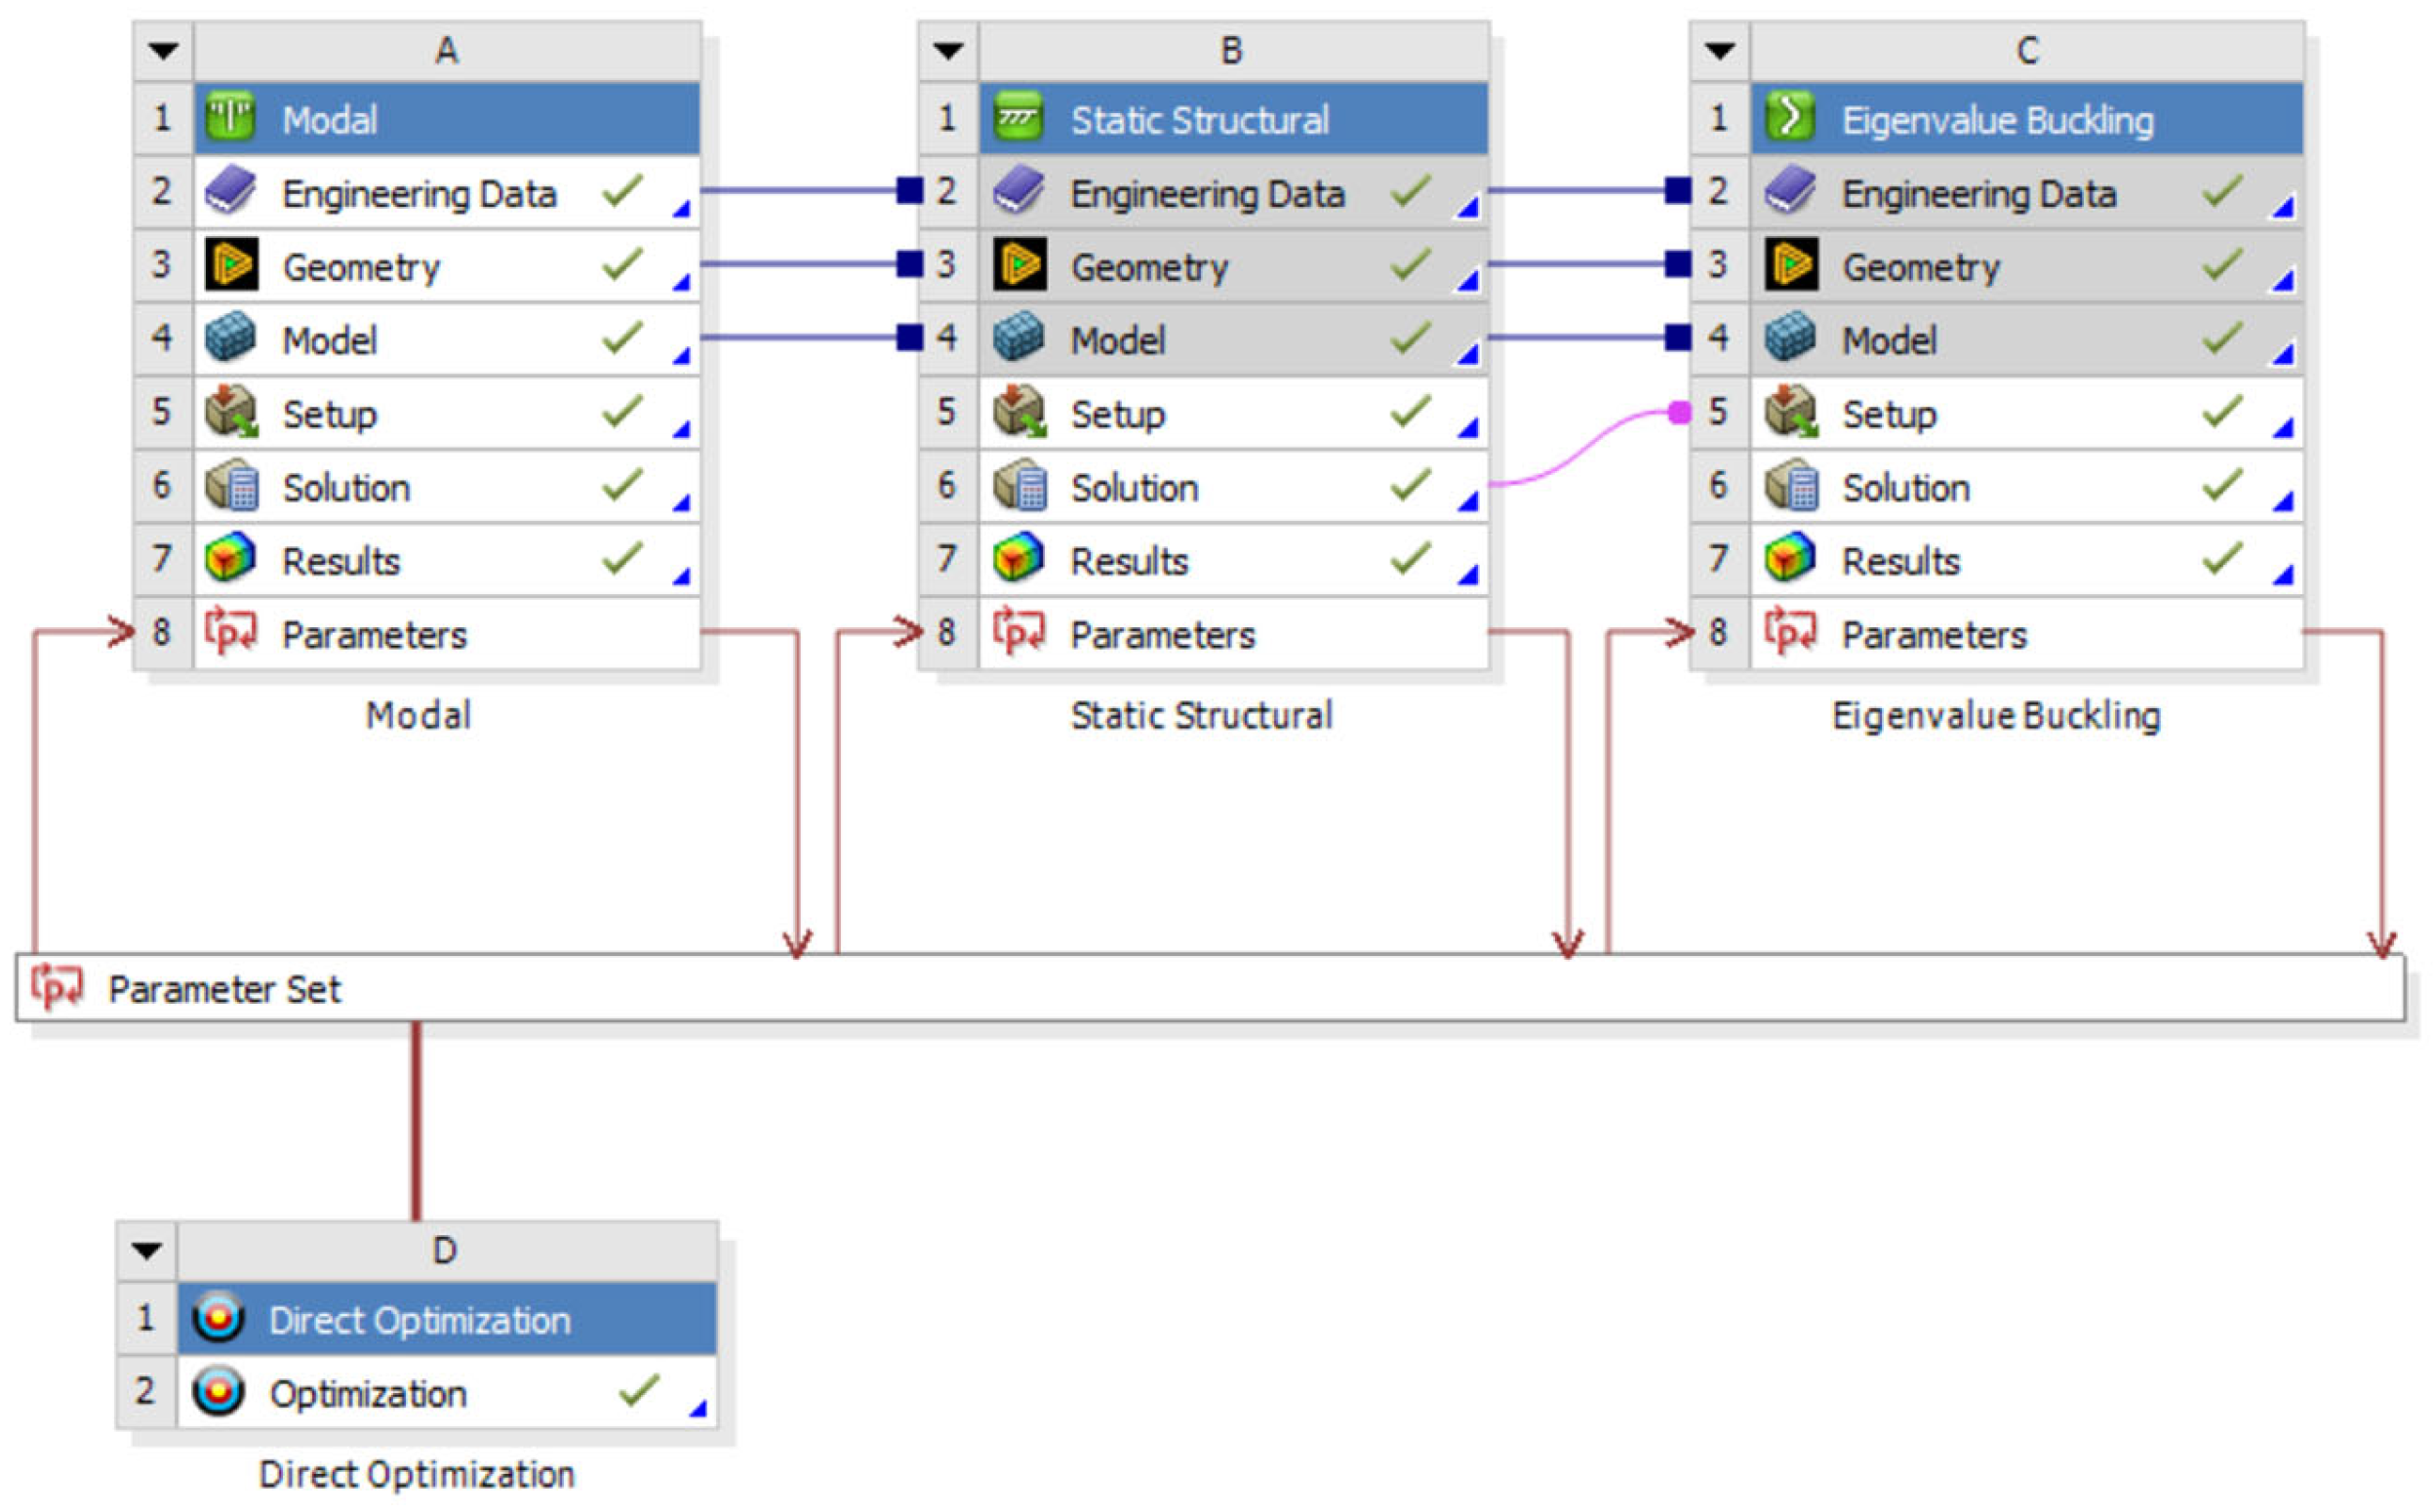Click the Direct Optimization target icon
Image resolution: width=2436 pixels, height=1512 pixels.
tap(217, 1319)
